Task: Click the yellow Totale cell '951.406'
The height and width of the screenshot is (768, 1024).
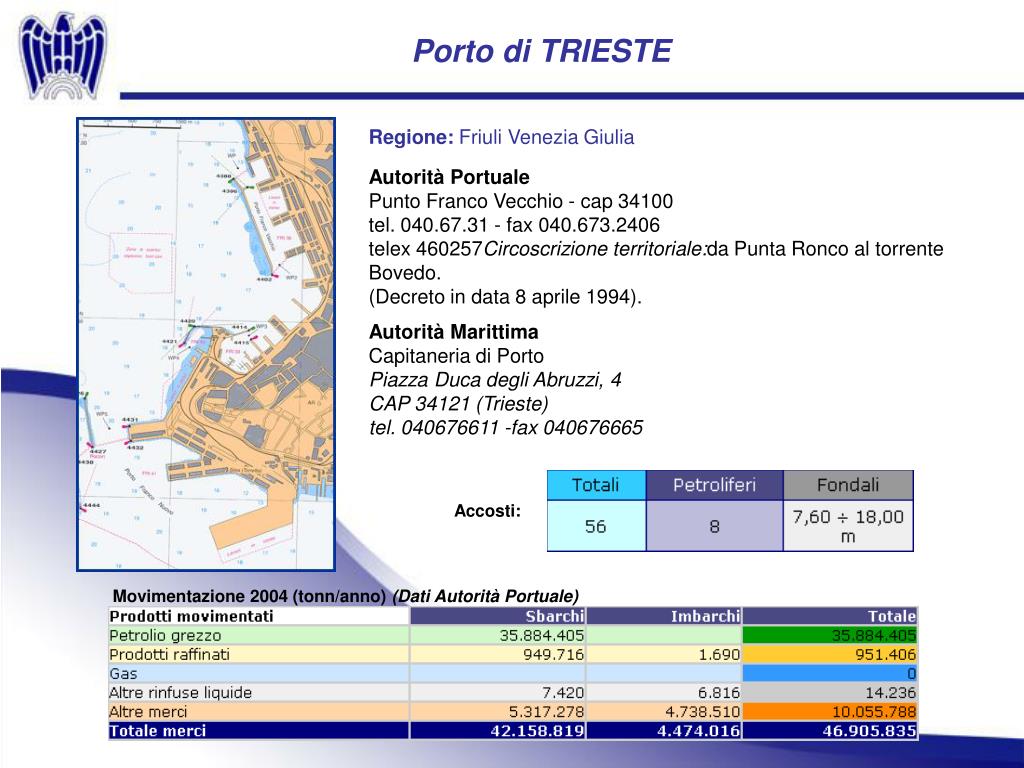Action: 830,654
